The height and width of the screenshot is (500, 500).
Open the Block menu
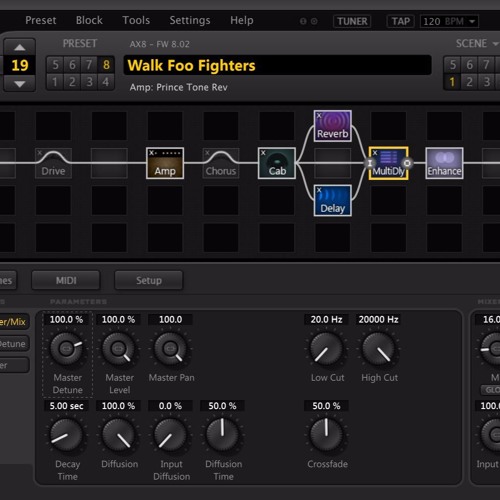[x=89, y=20]
